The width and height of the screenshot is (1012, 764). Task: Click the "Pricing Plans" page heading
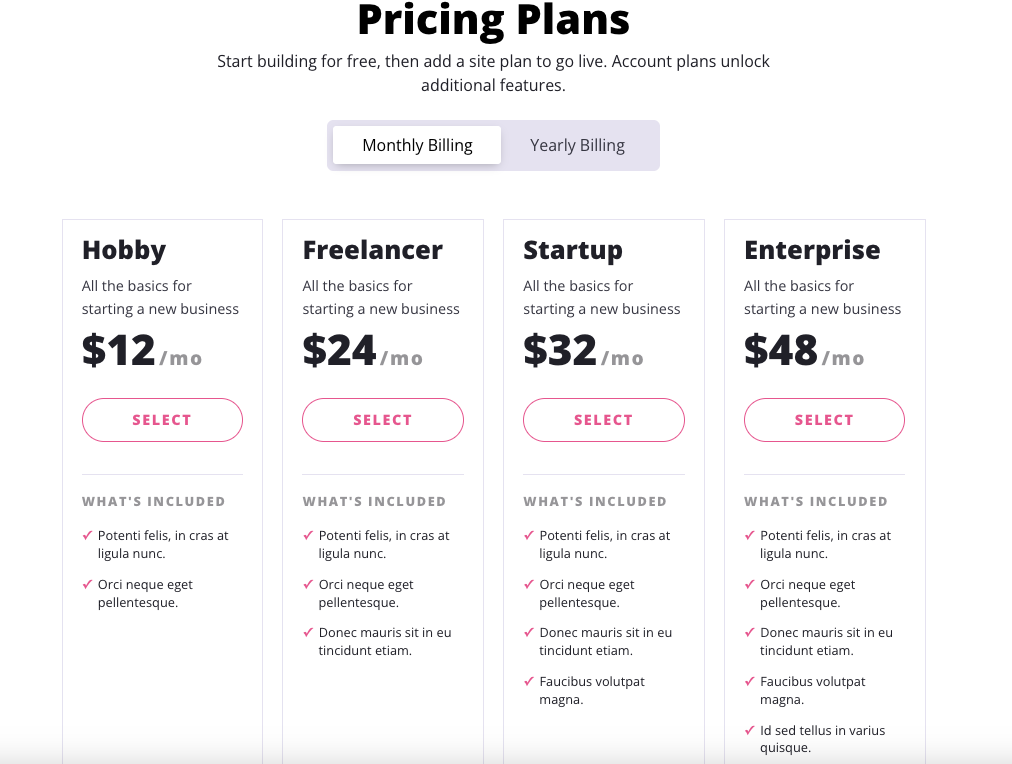click(493, 19)
